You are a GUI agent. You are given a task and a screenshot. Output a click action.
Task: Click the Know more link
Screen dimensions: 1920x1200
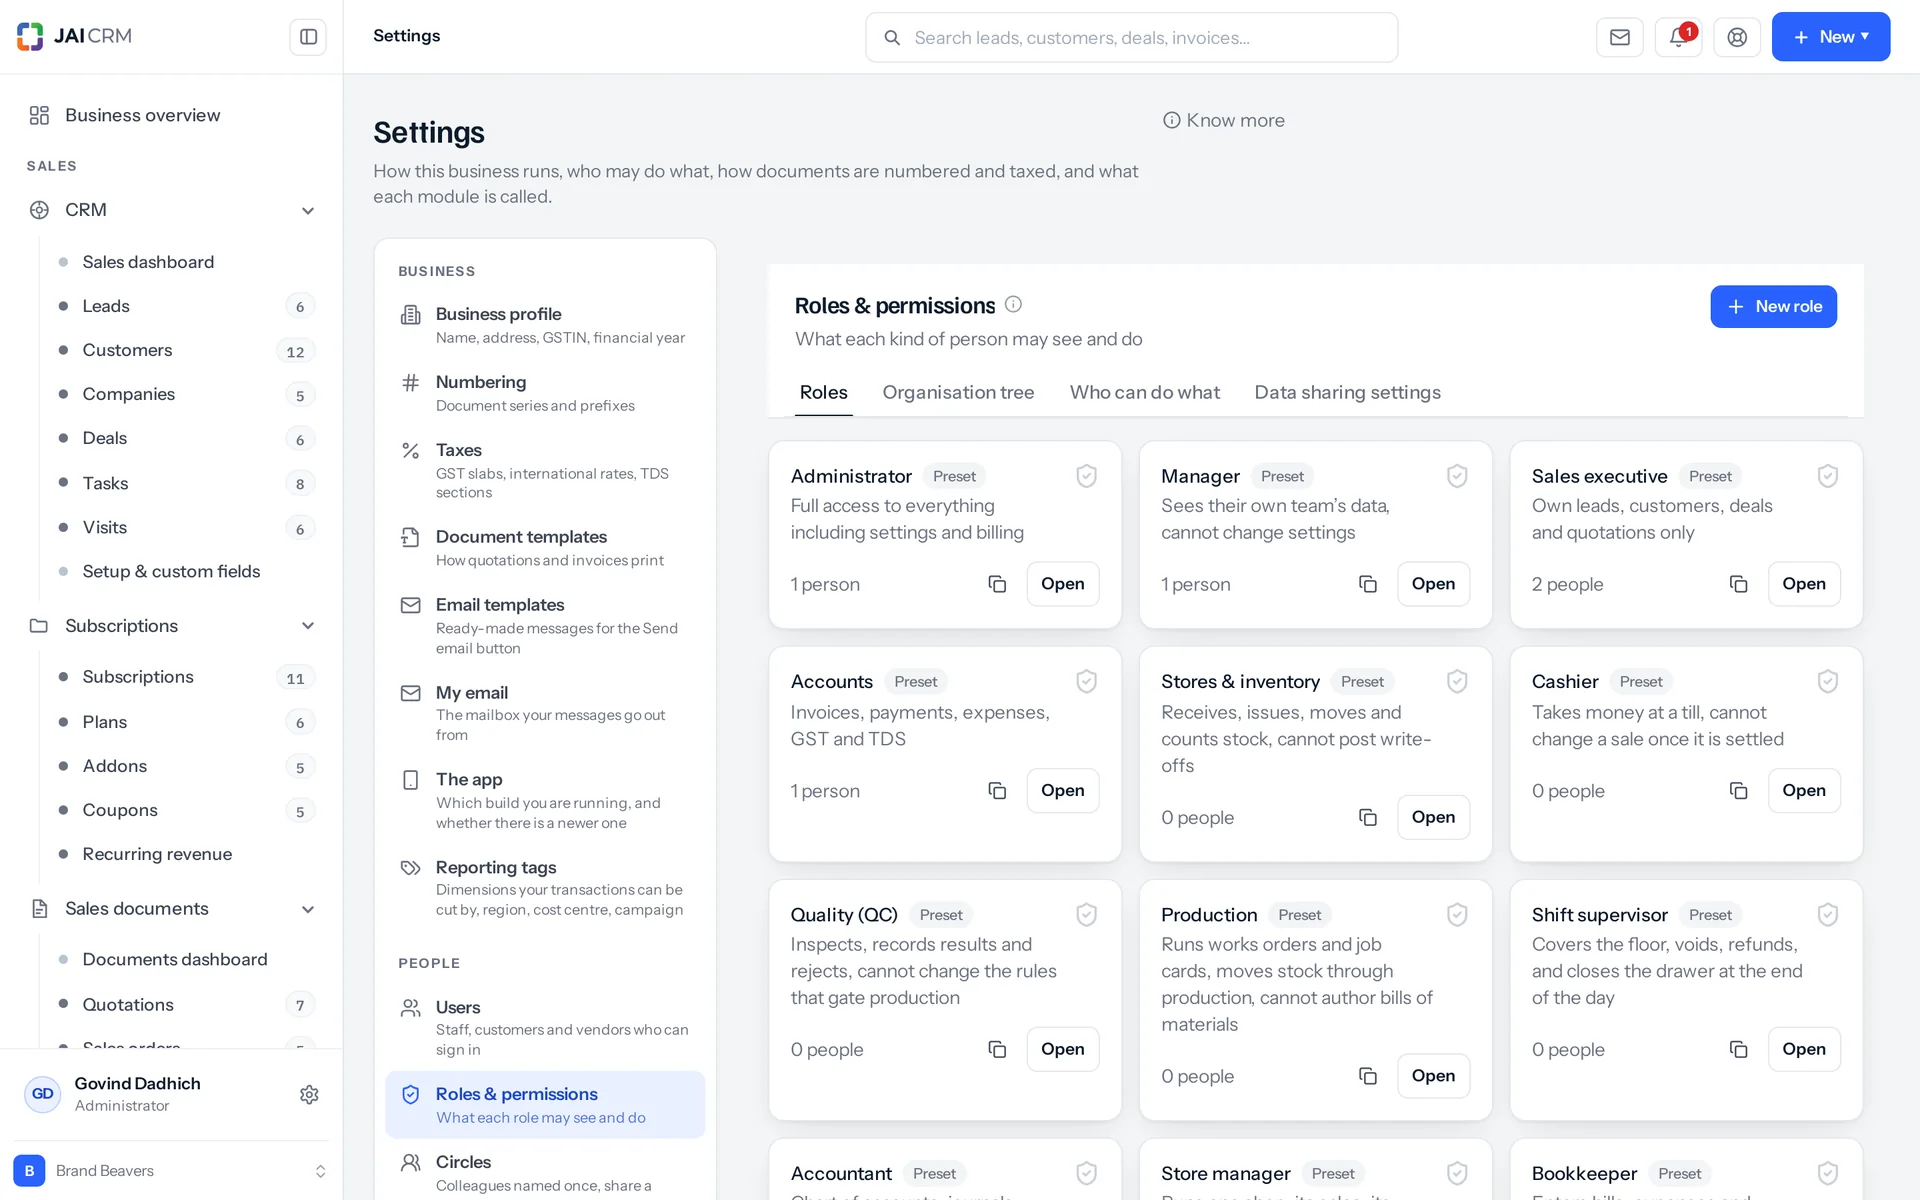1223,120
